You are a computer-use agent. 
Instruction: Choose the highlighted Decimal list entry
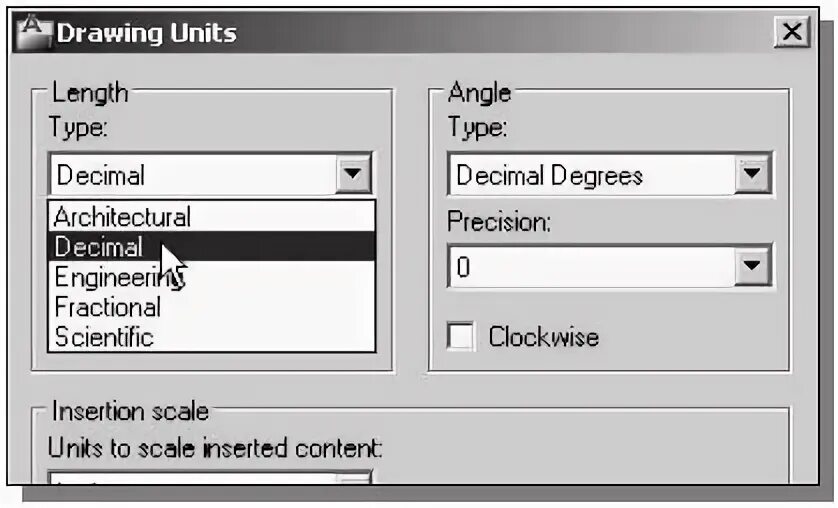(100, 247)
